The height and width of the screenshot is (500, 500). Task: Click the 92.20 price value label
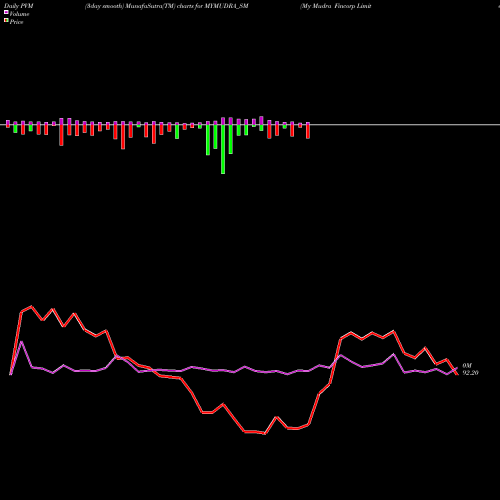pyautogui.click(x=470, y=373)
